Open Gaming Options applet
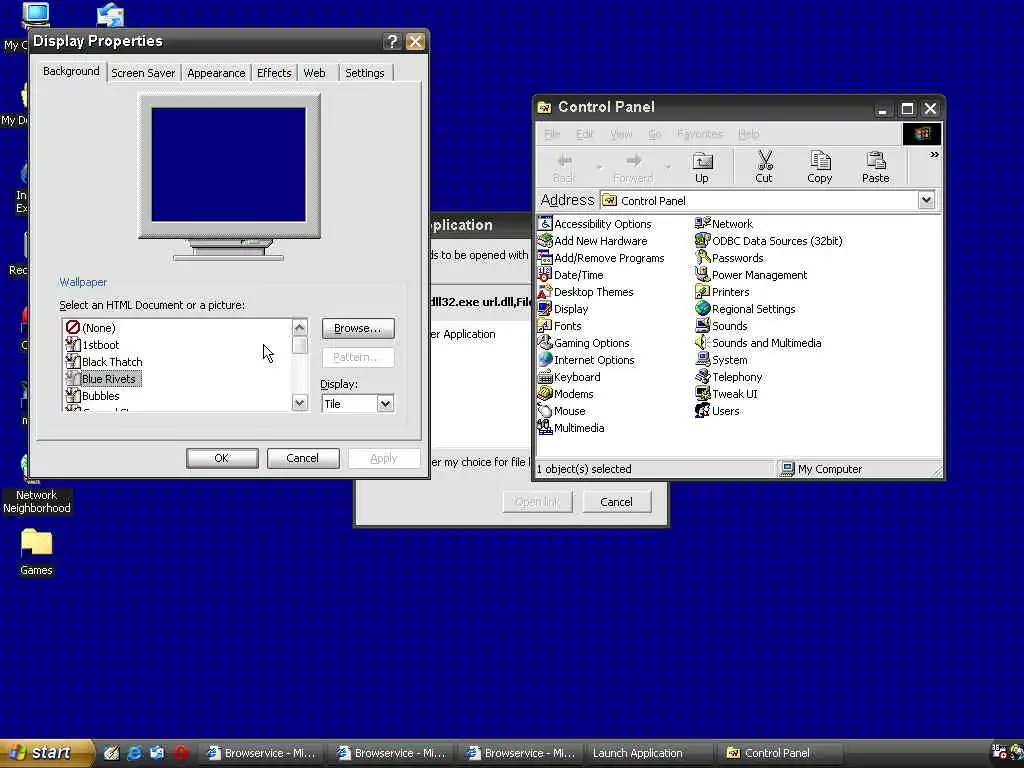The image size is (1024, 768). [x=583, y=343]
